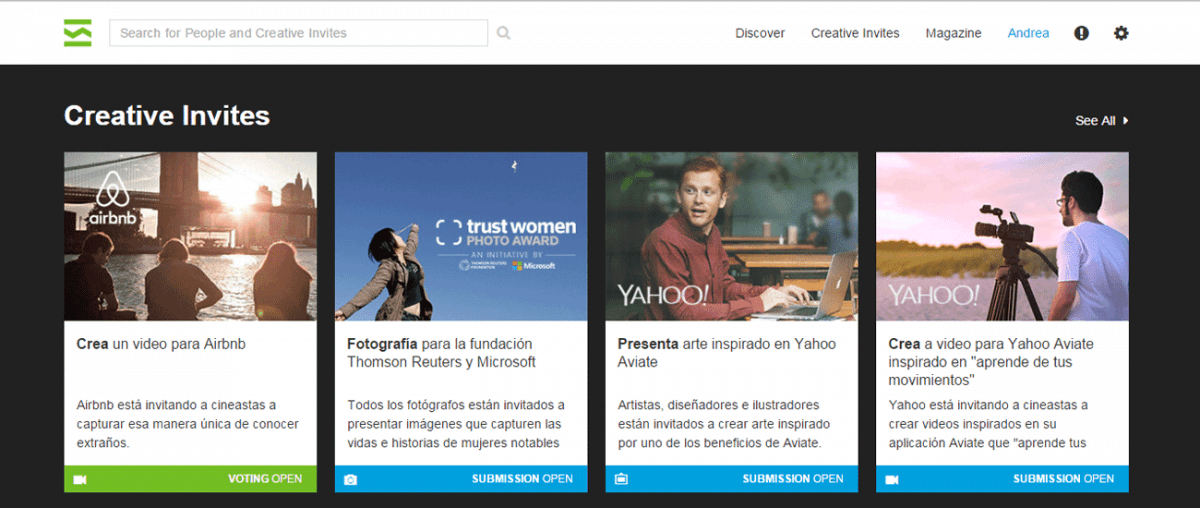Screen dimensions: 1200x508
Task: Click the arrow next to See All
Action: (x=1126, y=120)
